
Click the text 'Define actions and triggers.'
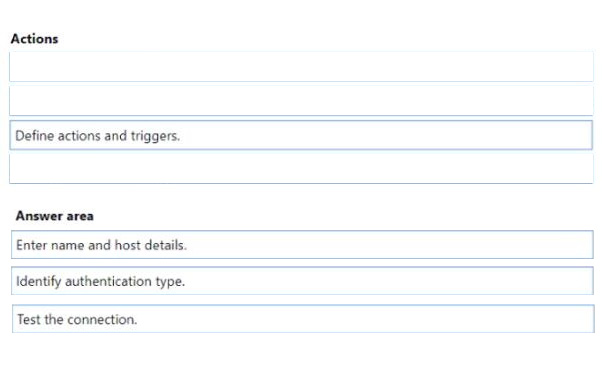point(98,136)
